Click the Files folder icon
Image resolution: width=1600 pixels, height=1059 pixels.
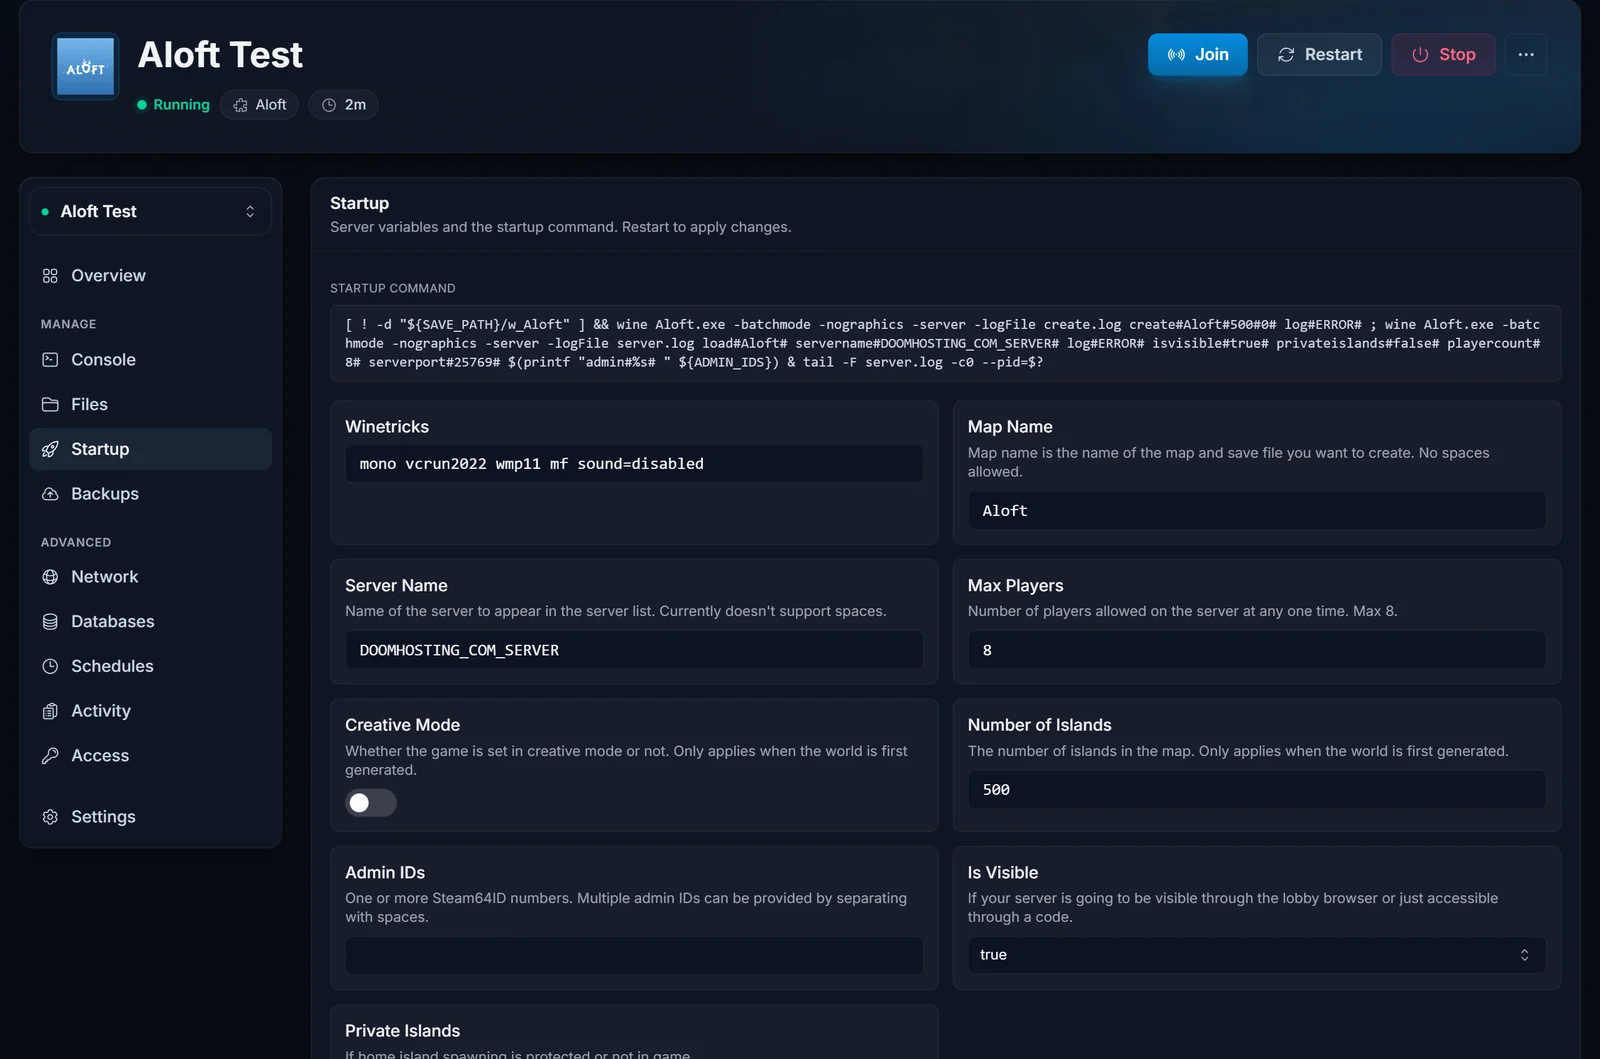[50, 405]
